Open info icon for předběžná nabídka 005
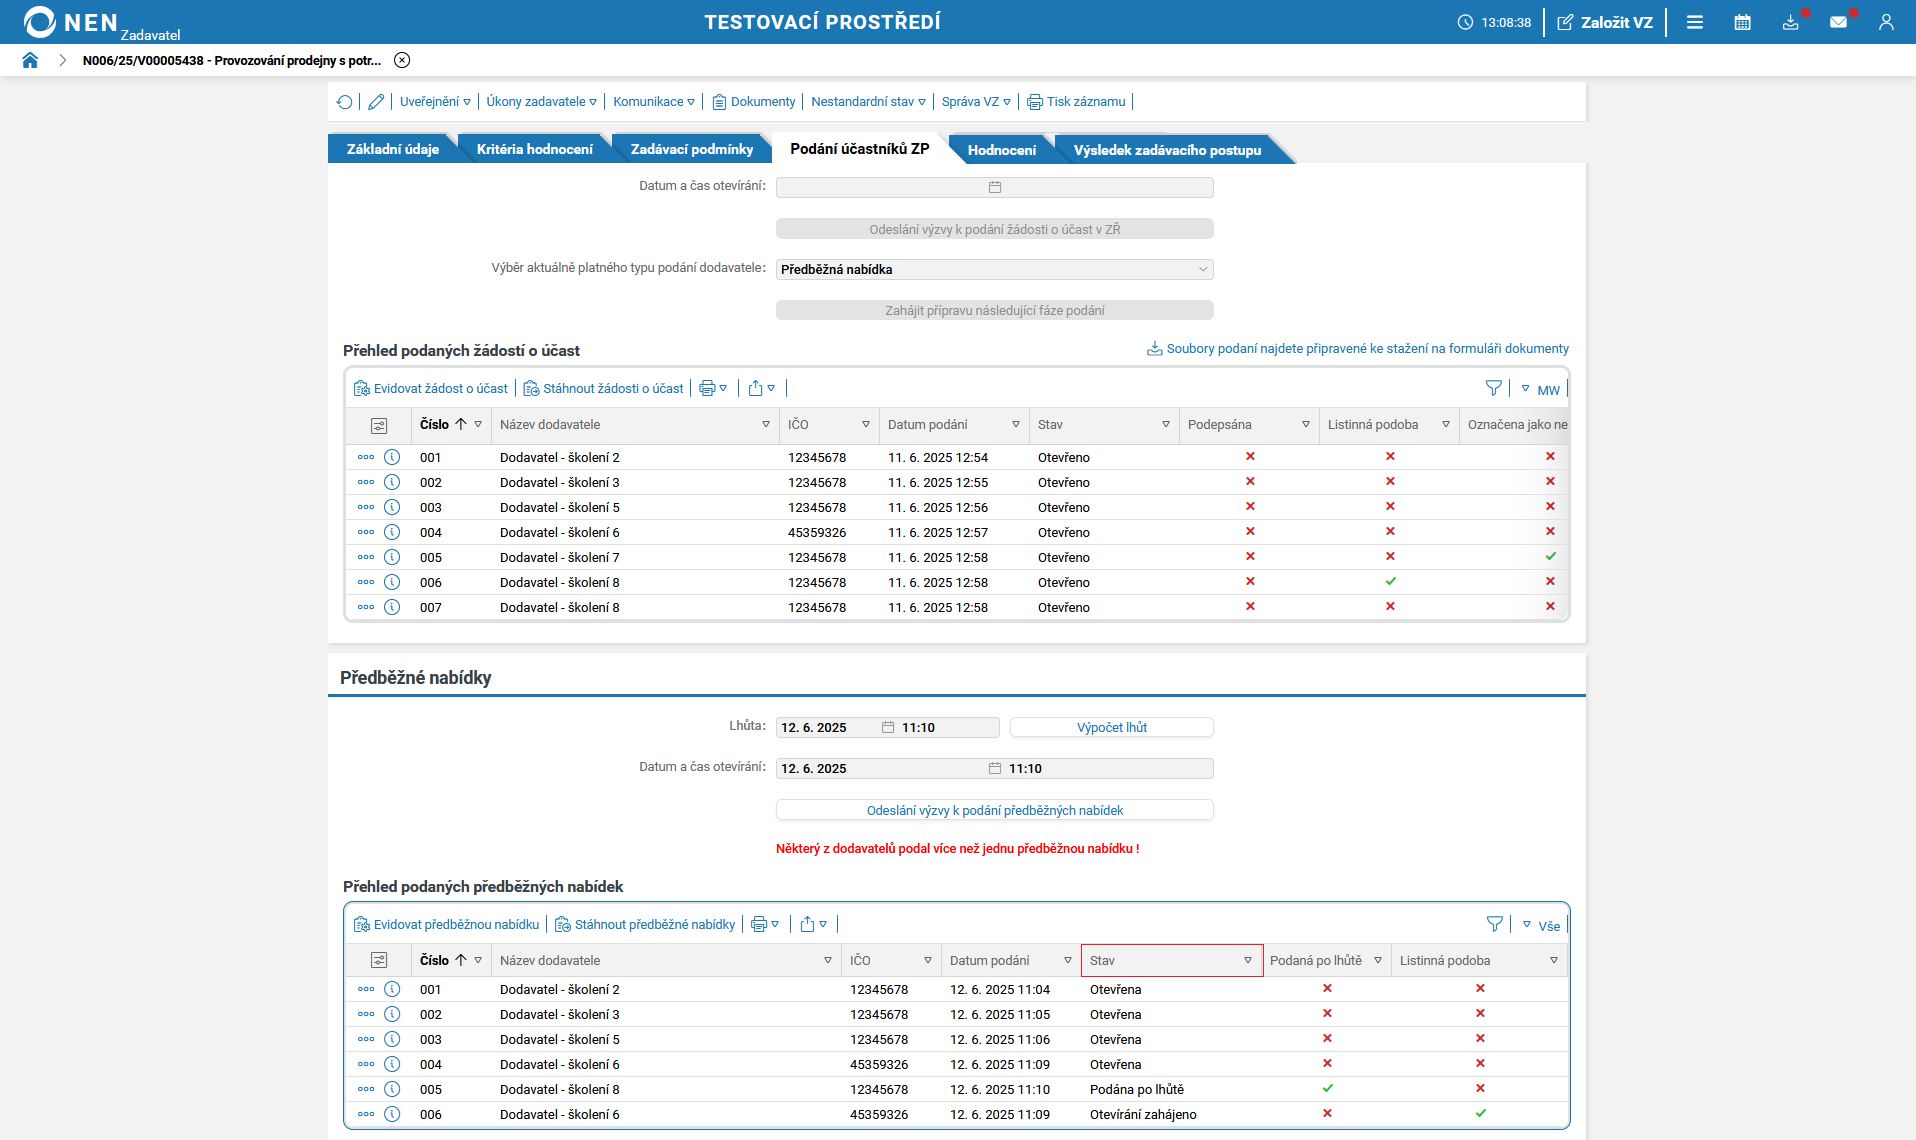 392,1089
